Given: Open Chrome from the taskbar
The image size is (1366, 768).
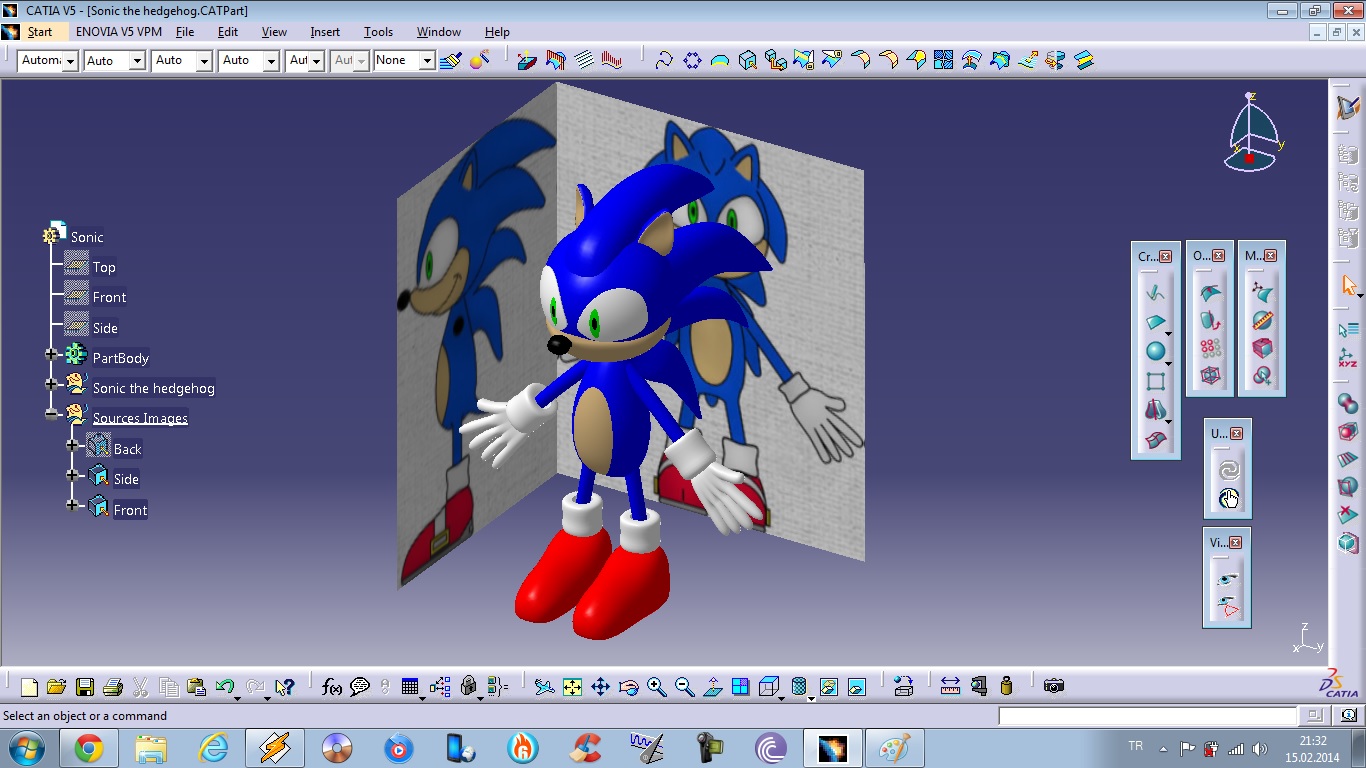Looking at the screenshot, I should coord(89,748).
